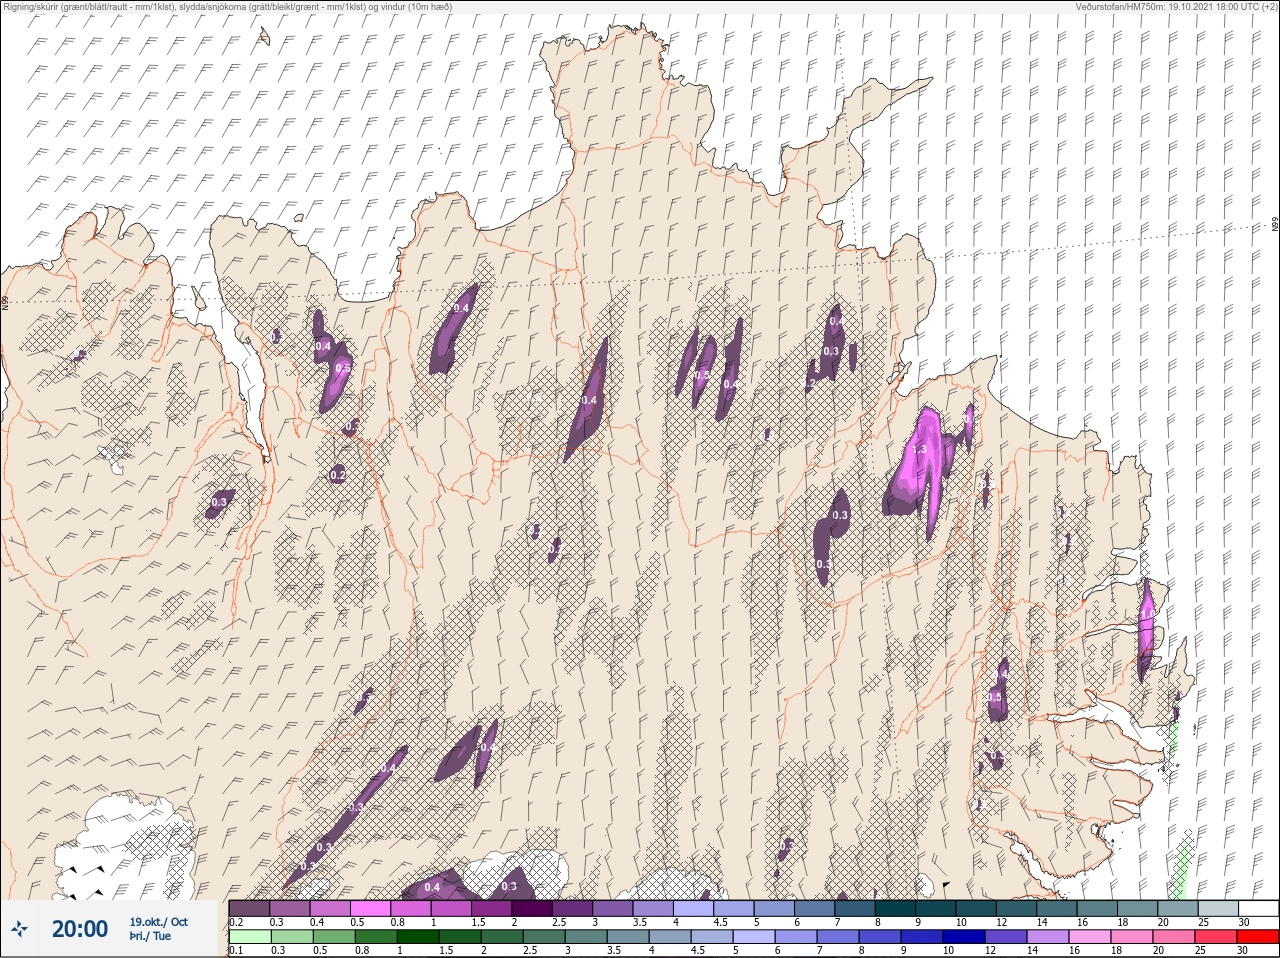Viewport: 1280px width, 958px height.
Task: Click the N99 label on the right map edge
Action: (1275, 225)
